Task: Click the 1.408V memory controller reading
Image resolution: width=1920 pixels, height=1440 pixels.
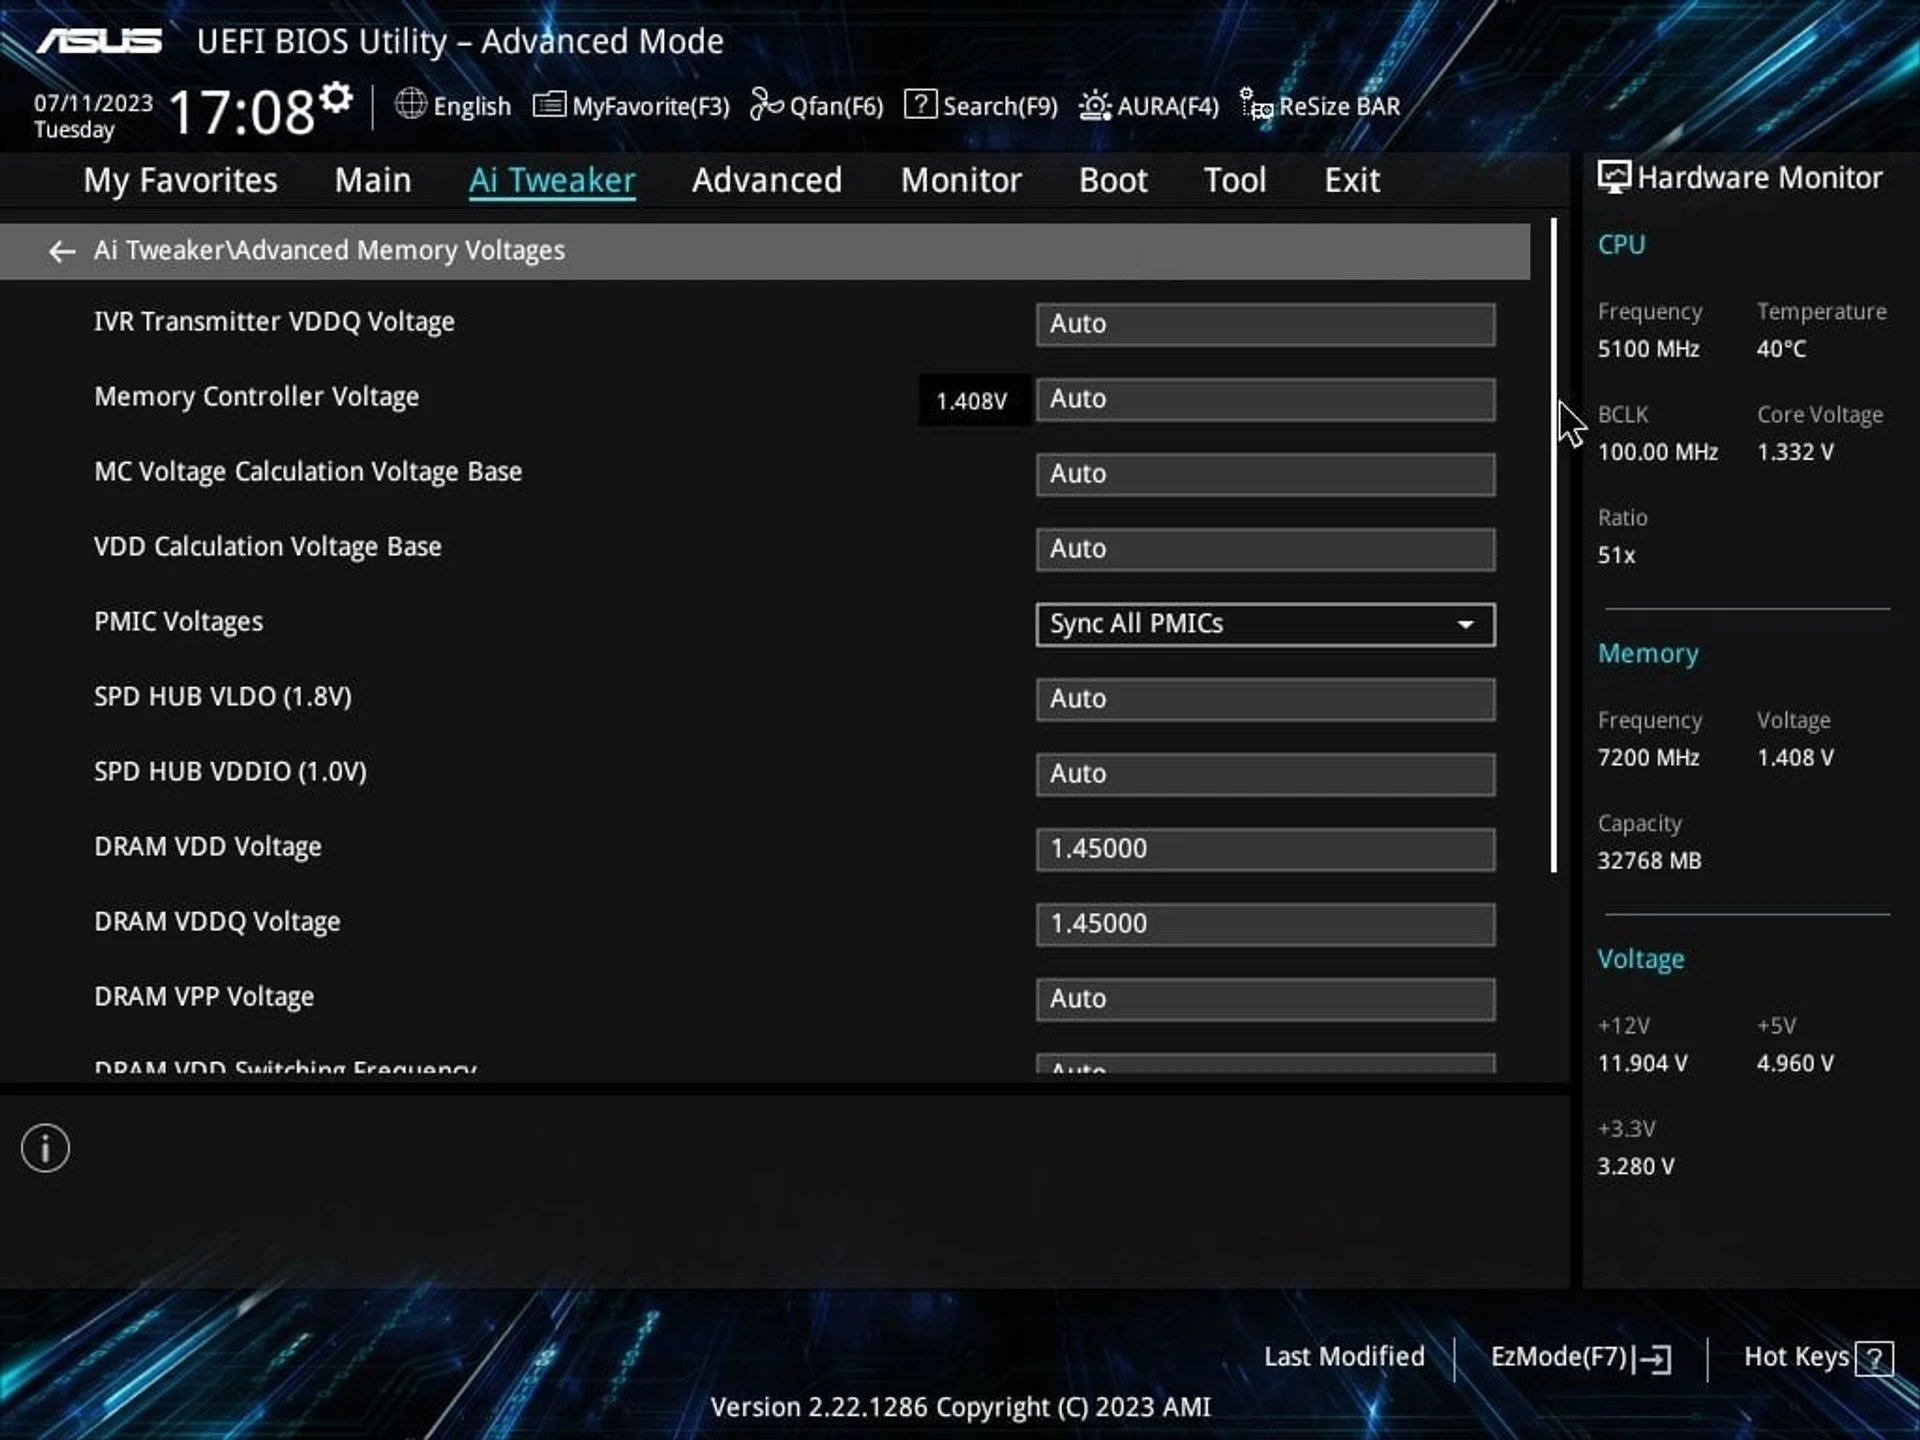Action: 972,401
